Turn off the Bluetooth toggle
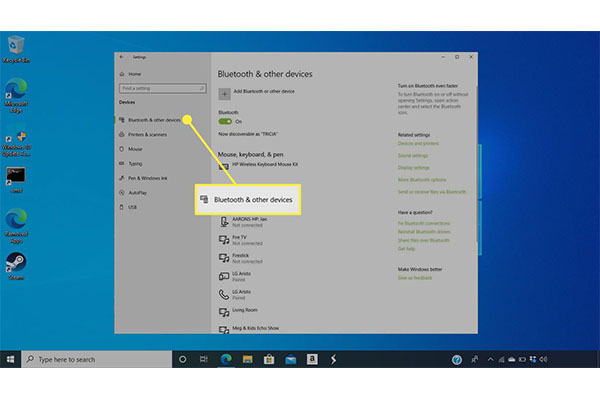600x400 pixels. pyautogui.click(x=225, y=121)
